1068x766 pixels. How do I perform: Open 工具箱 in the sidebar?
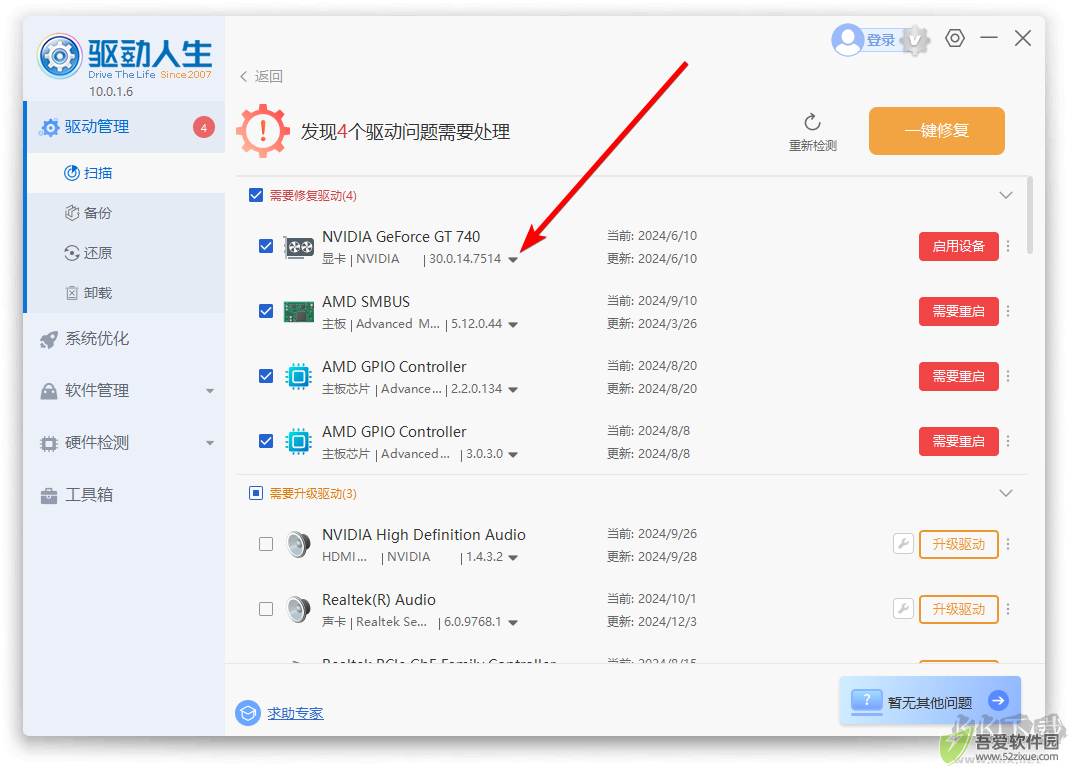coord(125,495)
